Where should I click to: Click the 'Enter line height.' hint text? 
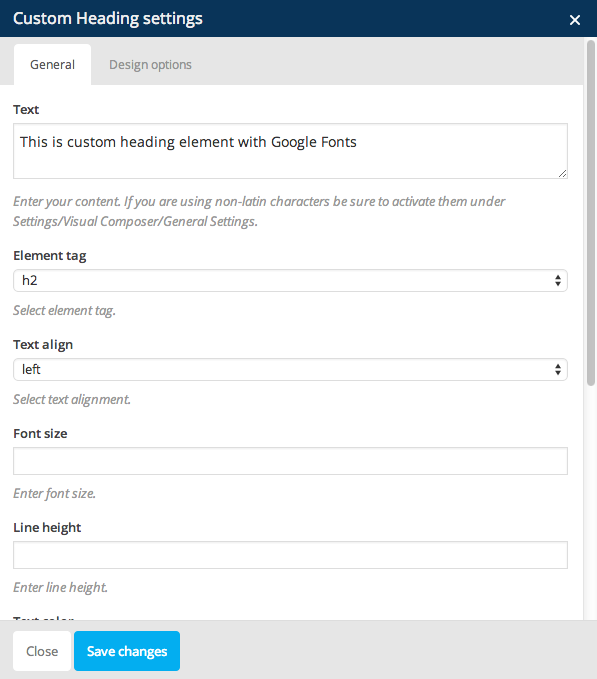pos(60,587)
